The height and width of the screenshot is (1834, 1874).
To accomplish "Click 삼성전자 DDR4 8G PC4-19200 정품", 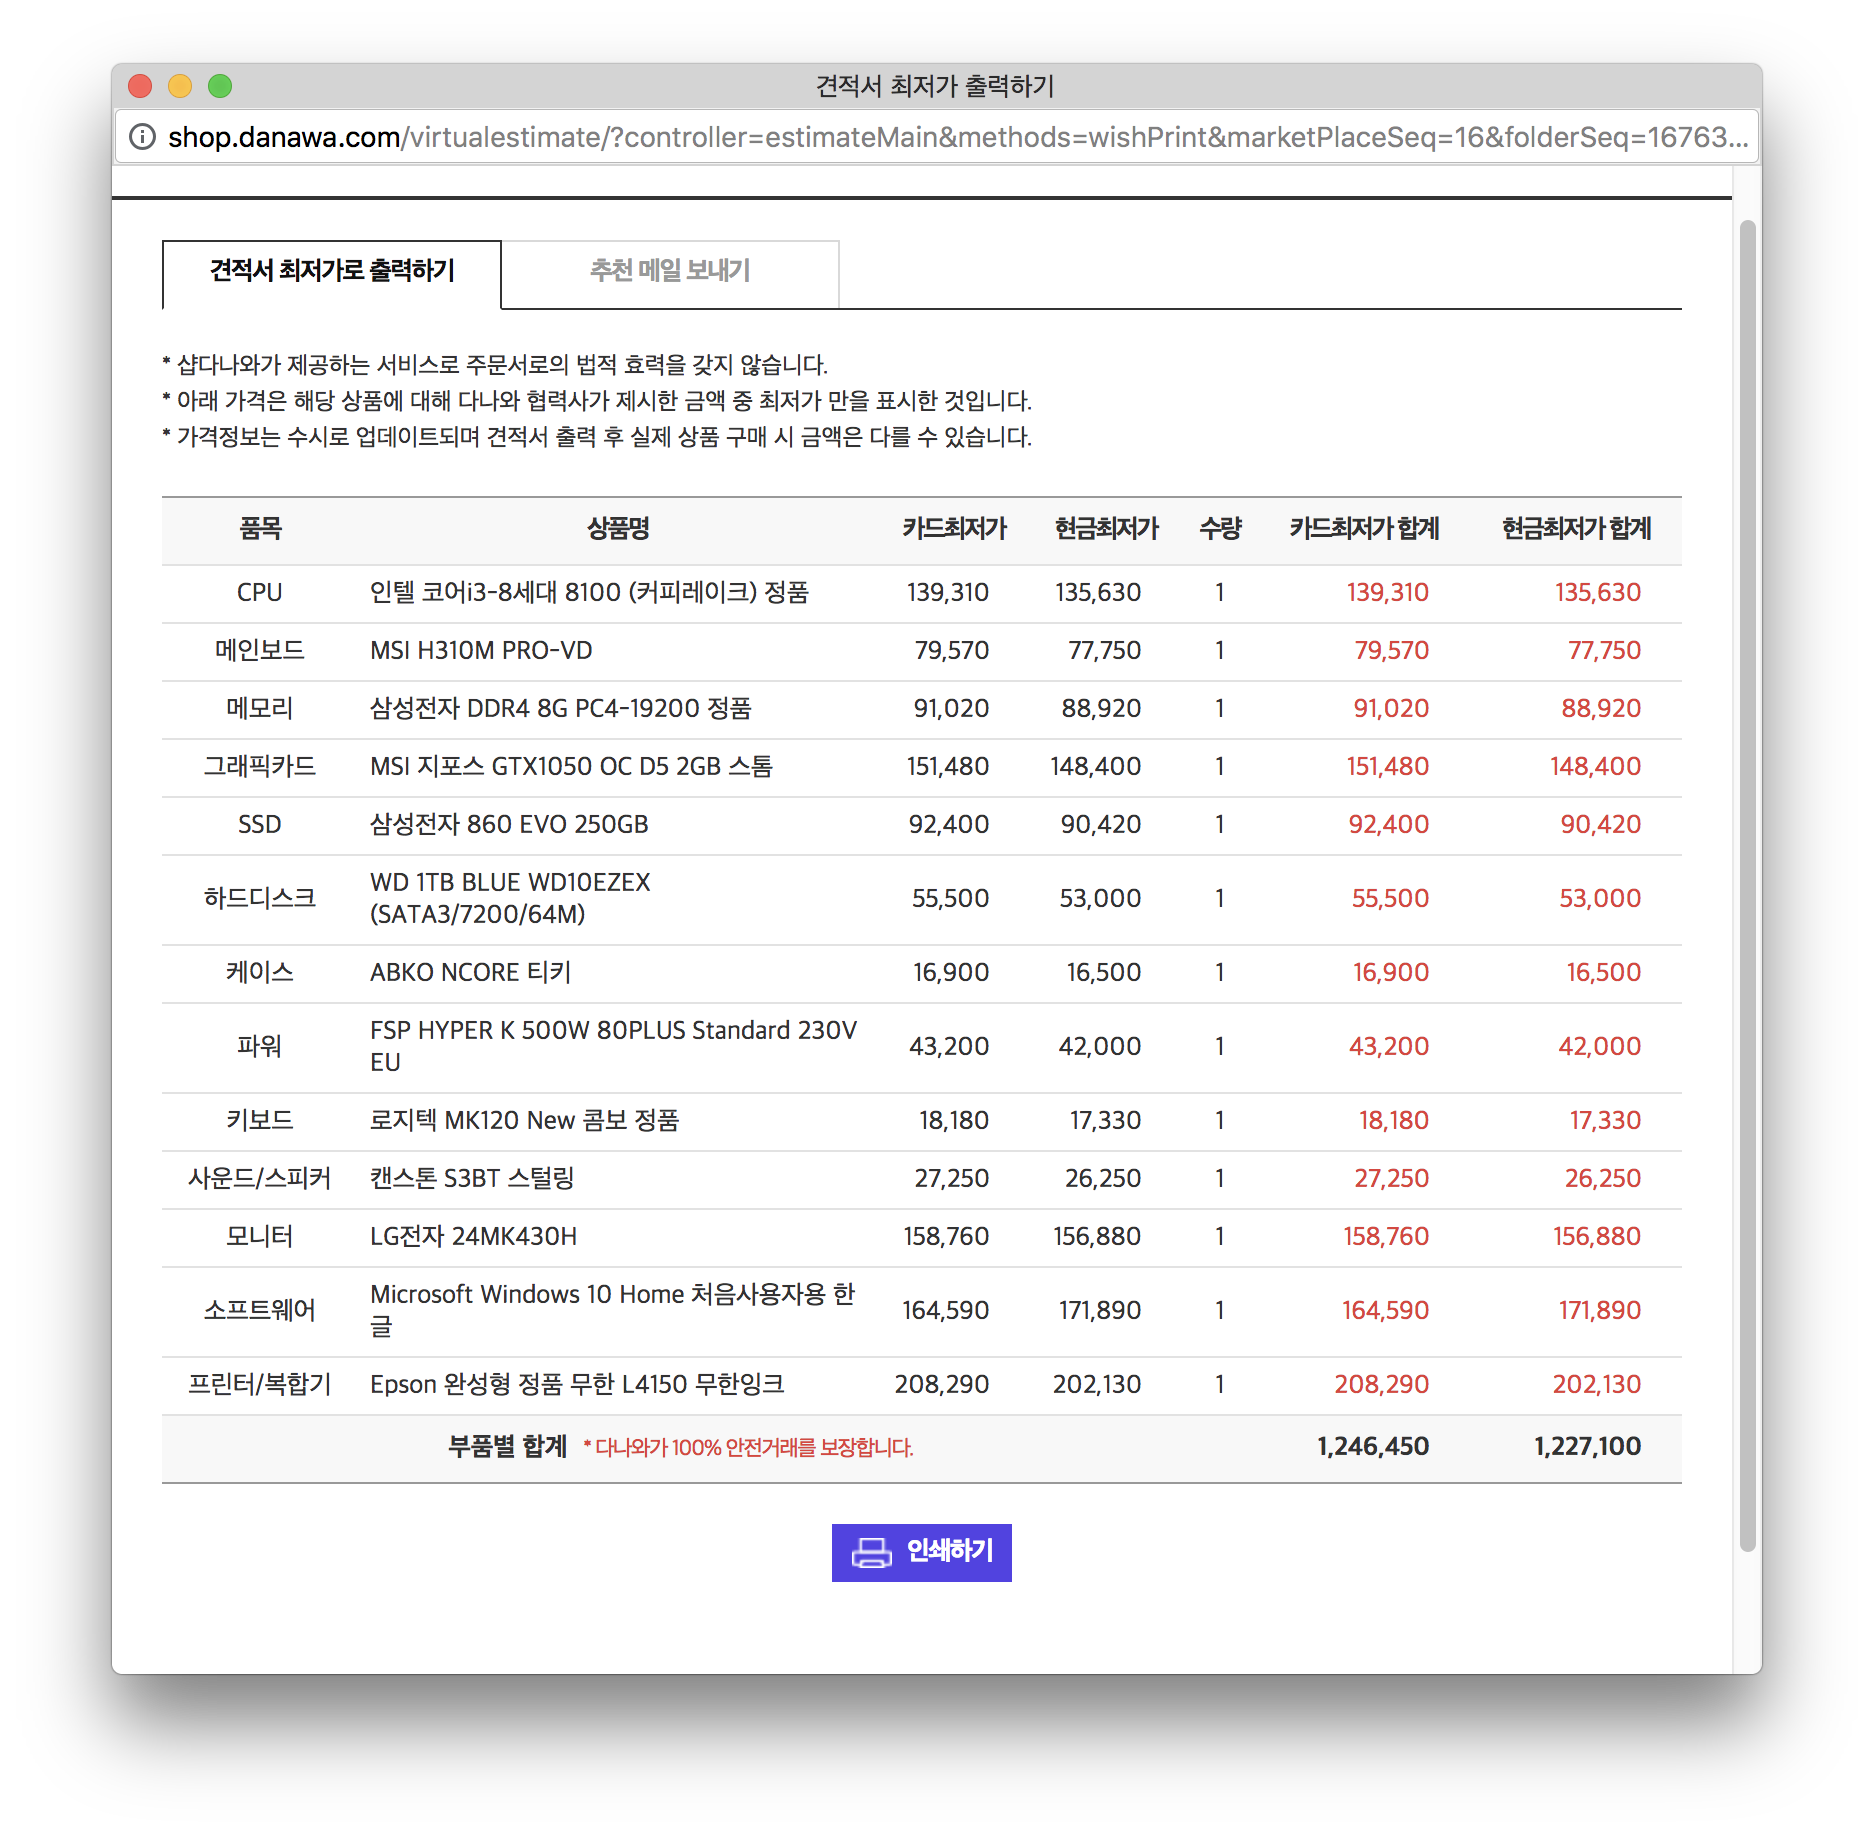I will [561, 708].
